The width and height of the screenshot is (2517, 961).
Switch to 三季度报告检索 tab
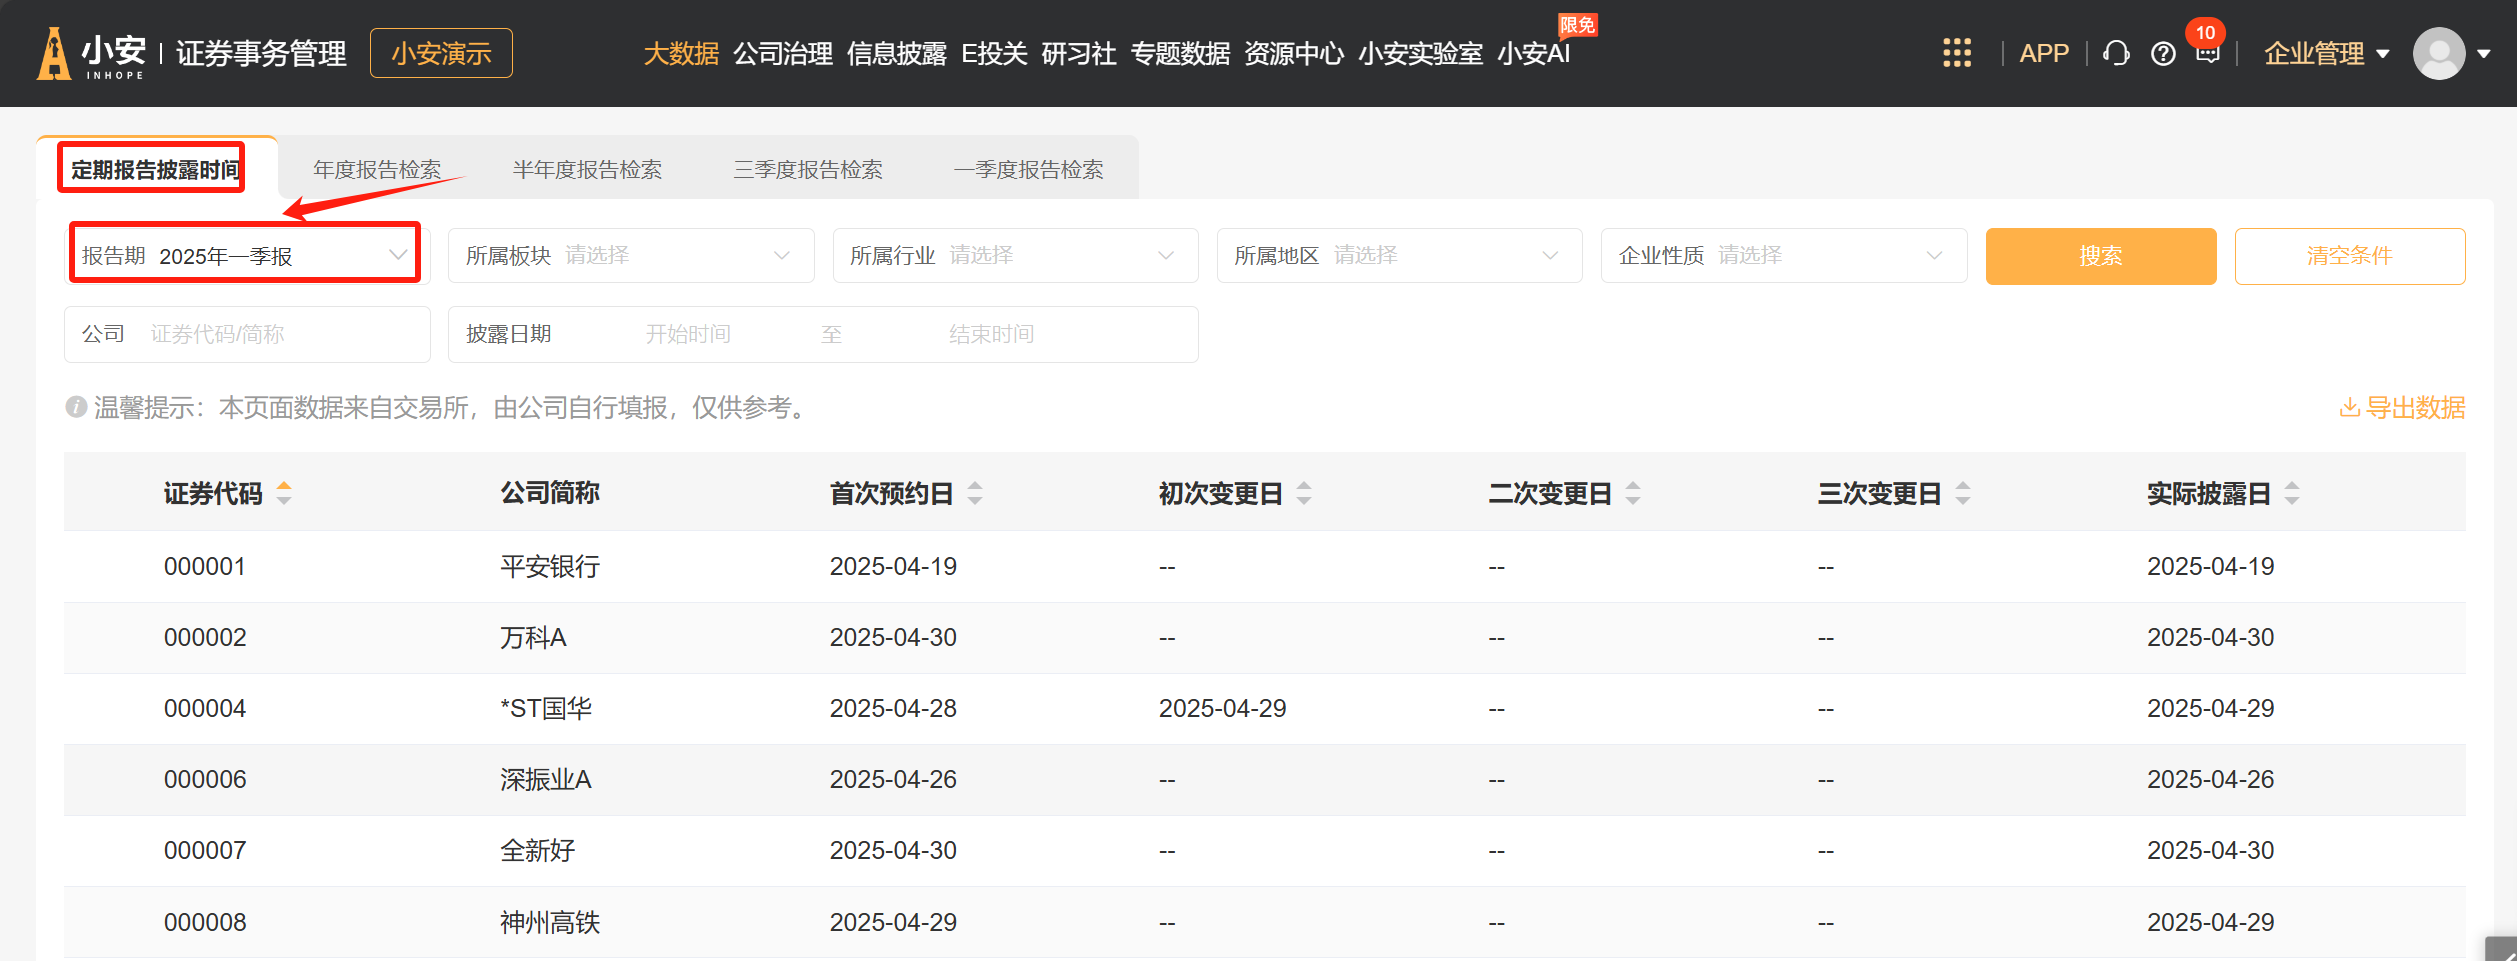click(x=808, y=170)
